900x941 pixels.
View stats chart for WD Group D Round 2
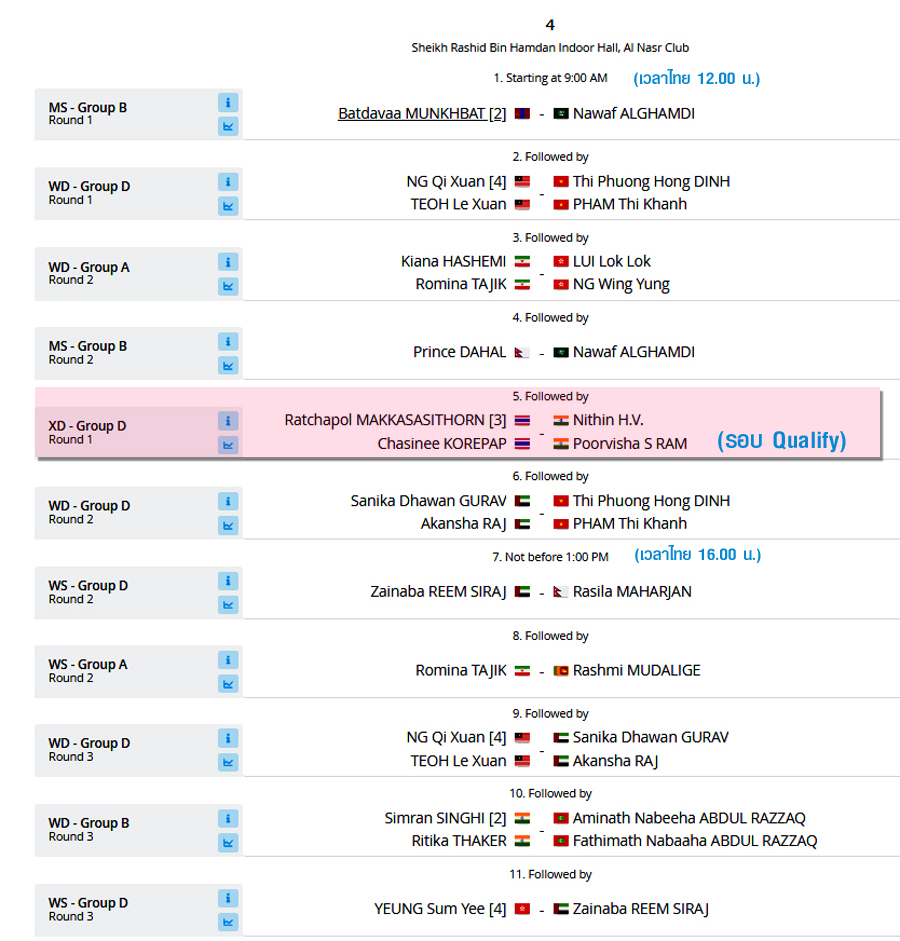pos(228,525)
